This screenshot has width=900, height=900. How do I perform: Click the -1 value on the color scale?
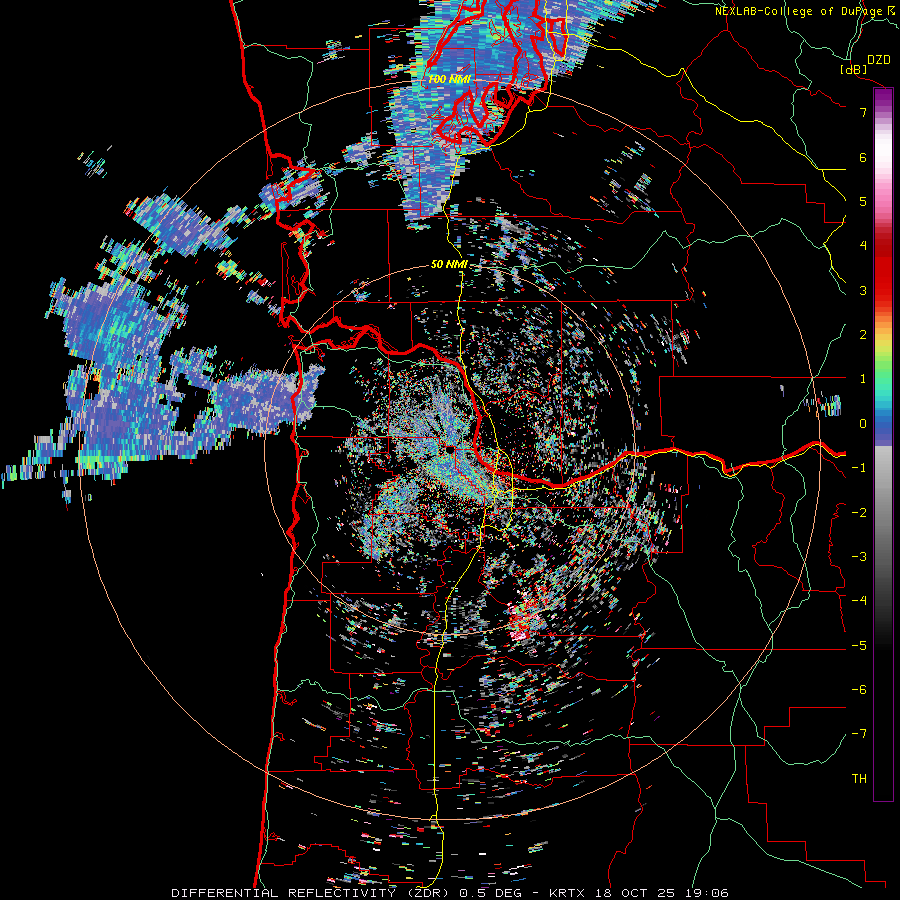859,468
